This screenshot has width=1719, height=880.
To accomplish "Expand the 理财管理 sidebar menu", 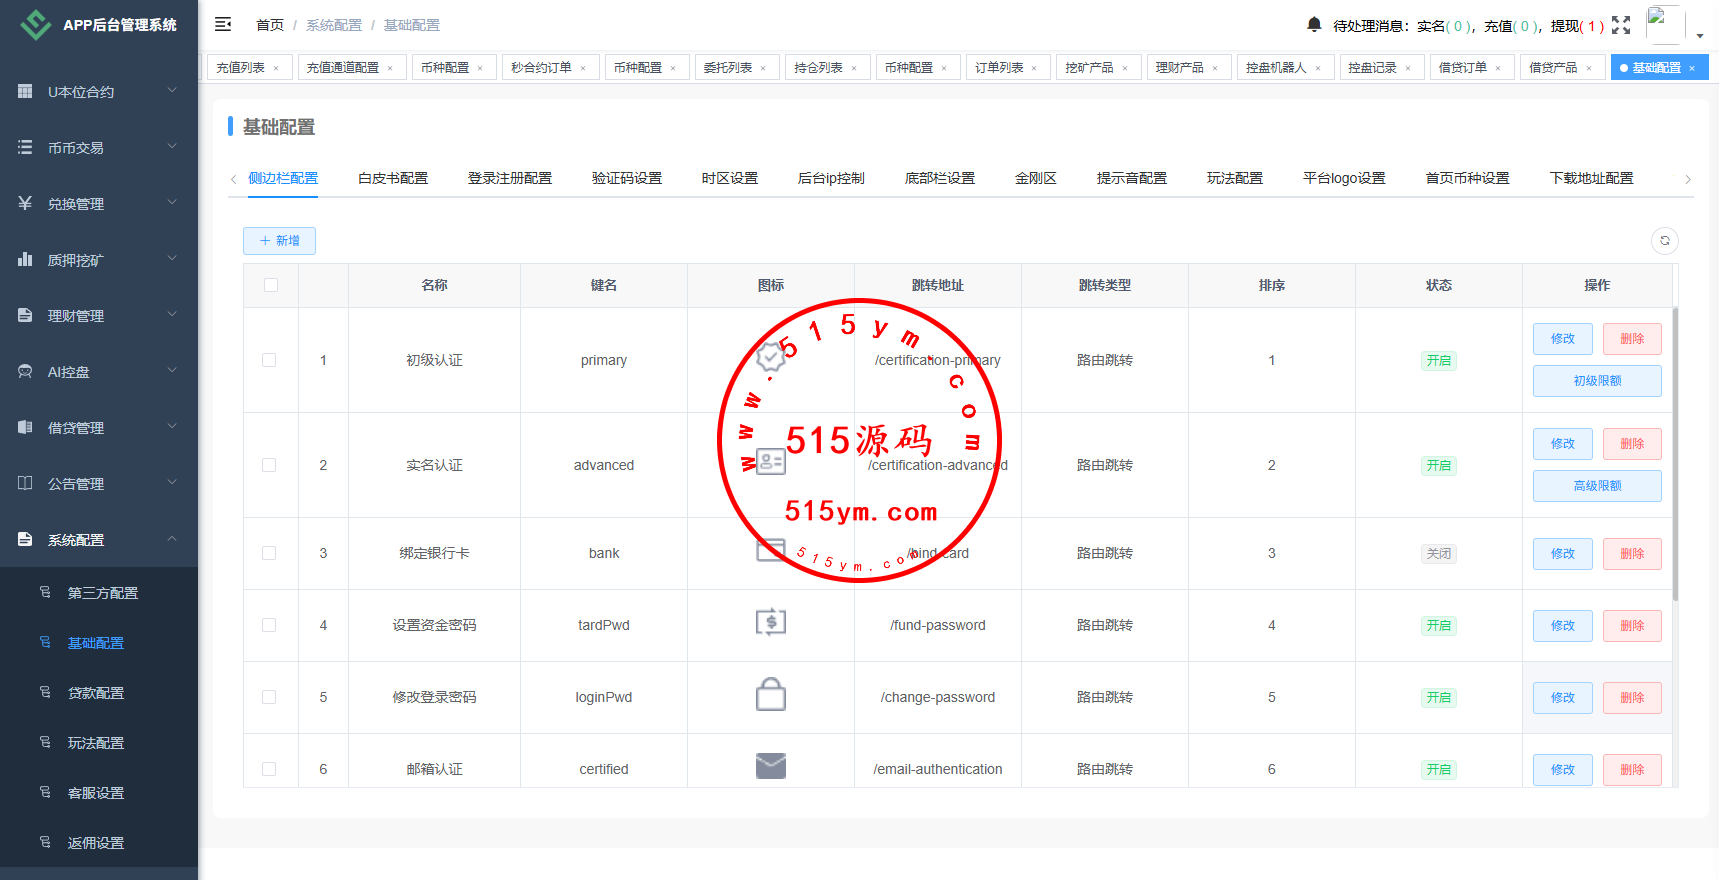I will (x=99, y=315).
